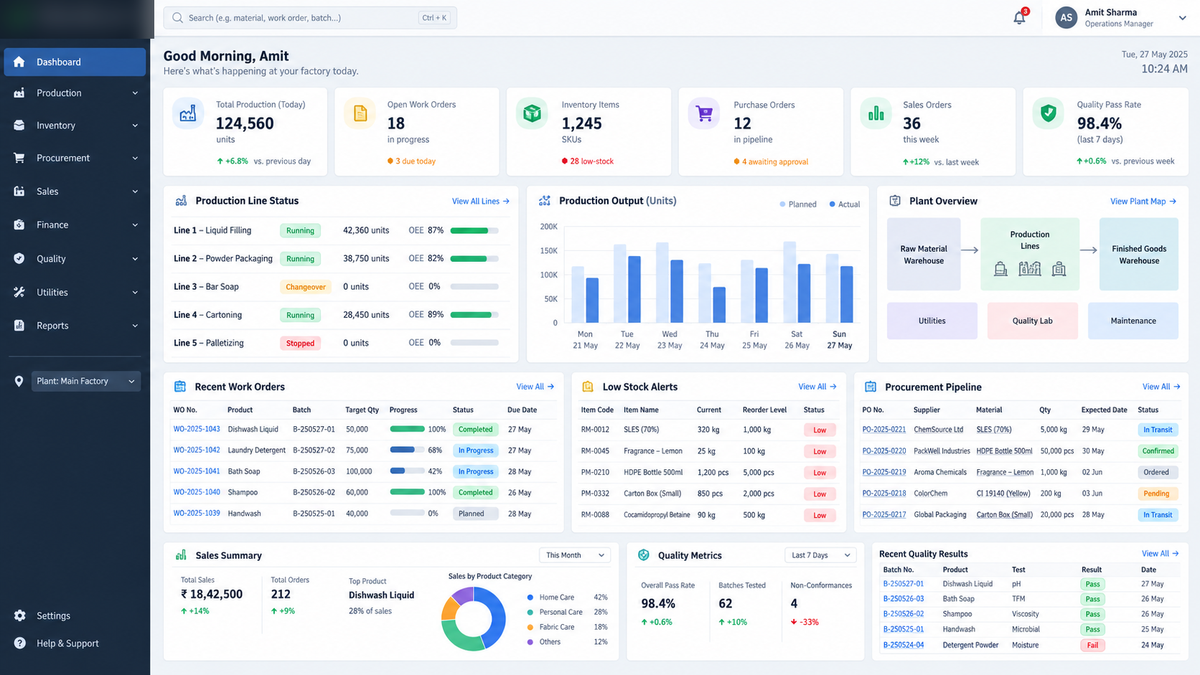Click the Fail result for Detergent Powder
The height and width of the screenshot is (675, 1200).
1092,645
